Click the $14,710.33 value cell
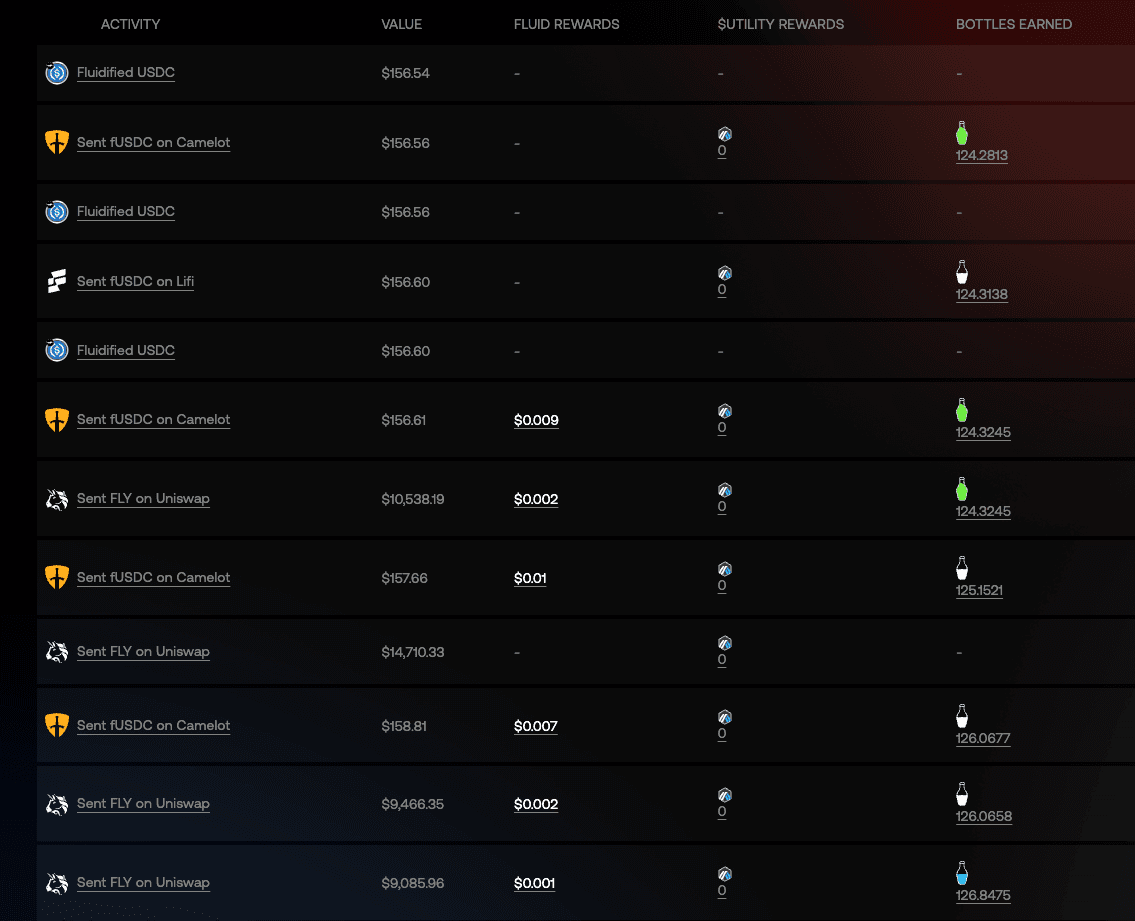Screen dimensions: 1135x921 pyautogui.click(x=413, y=652)
